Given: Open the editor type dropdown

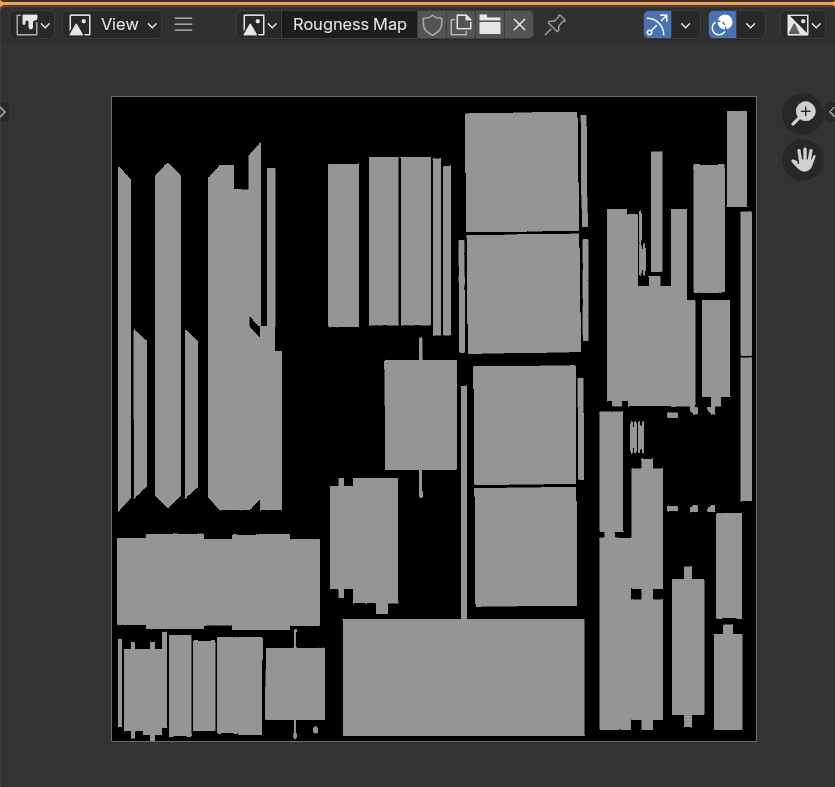Looking at the screenshot, I should point(32,24).
